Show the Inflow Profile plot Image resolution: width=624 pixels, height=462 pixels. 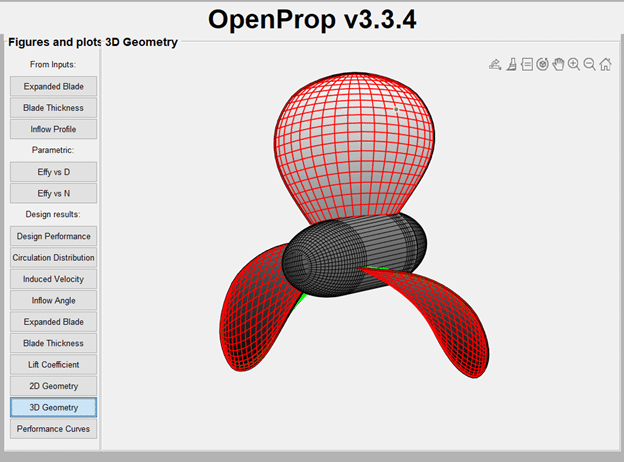tap(53, 129)
